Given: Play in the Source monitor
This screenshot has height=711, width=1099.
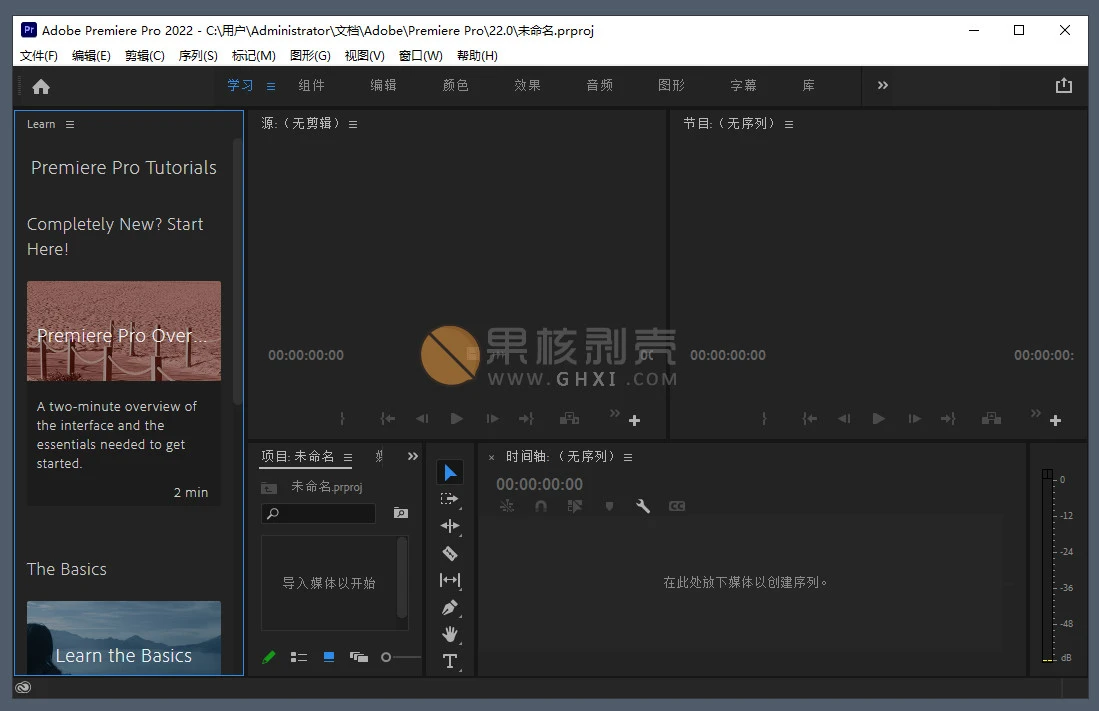Looking at the screenshot, I should tap(457, 419).
